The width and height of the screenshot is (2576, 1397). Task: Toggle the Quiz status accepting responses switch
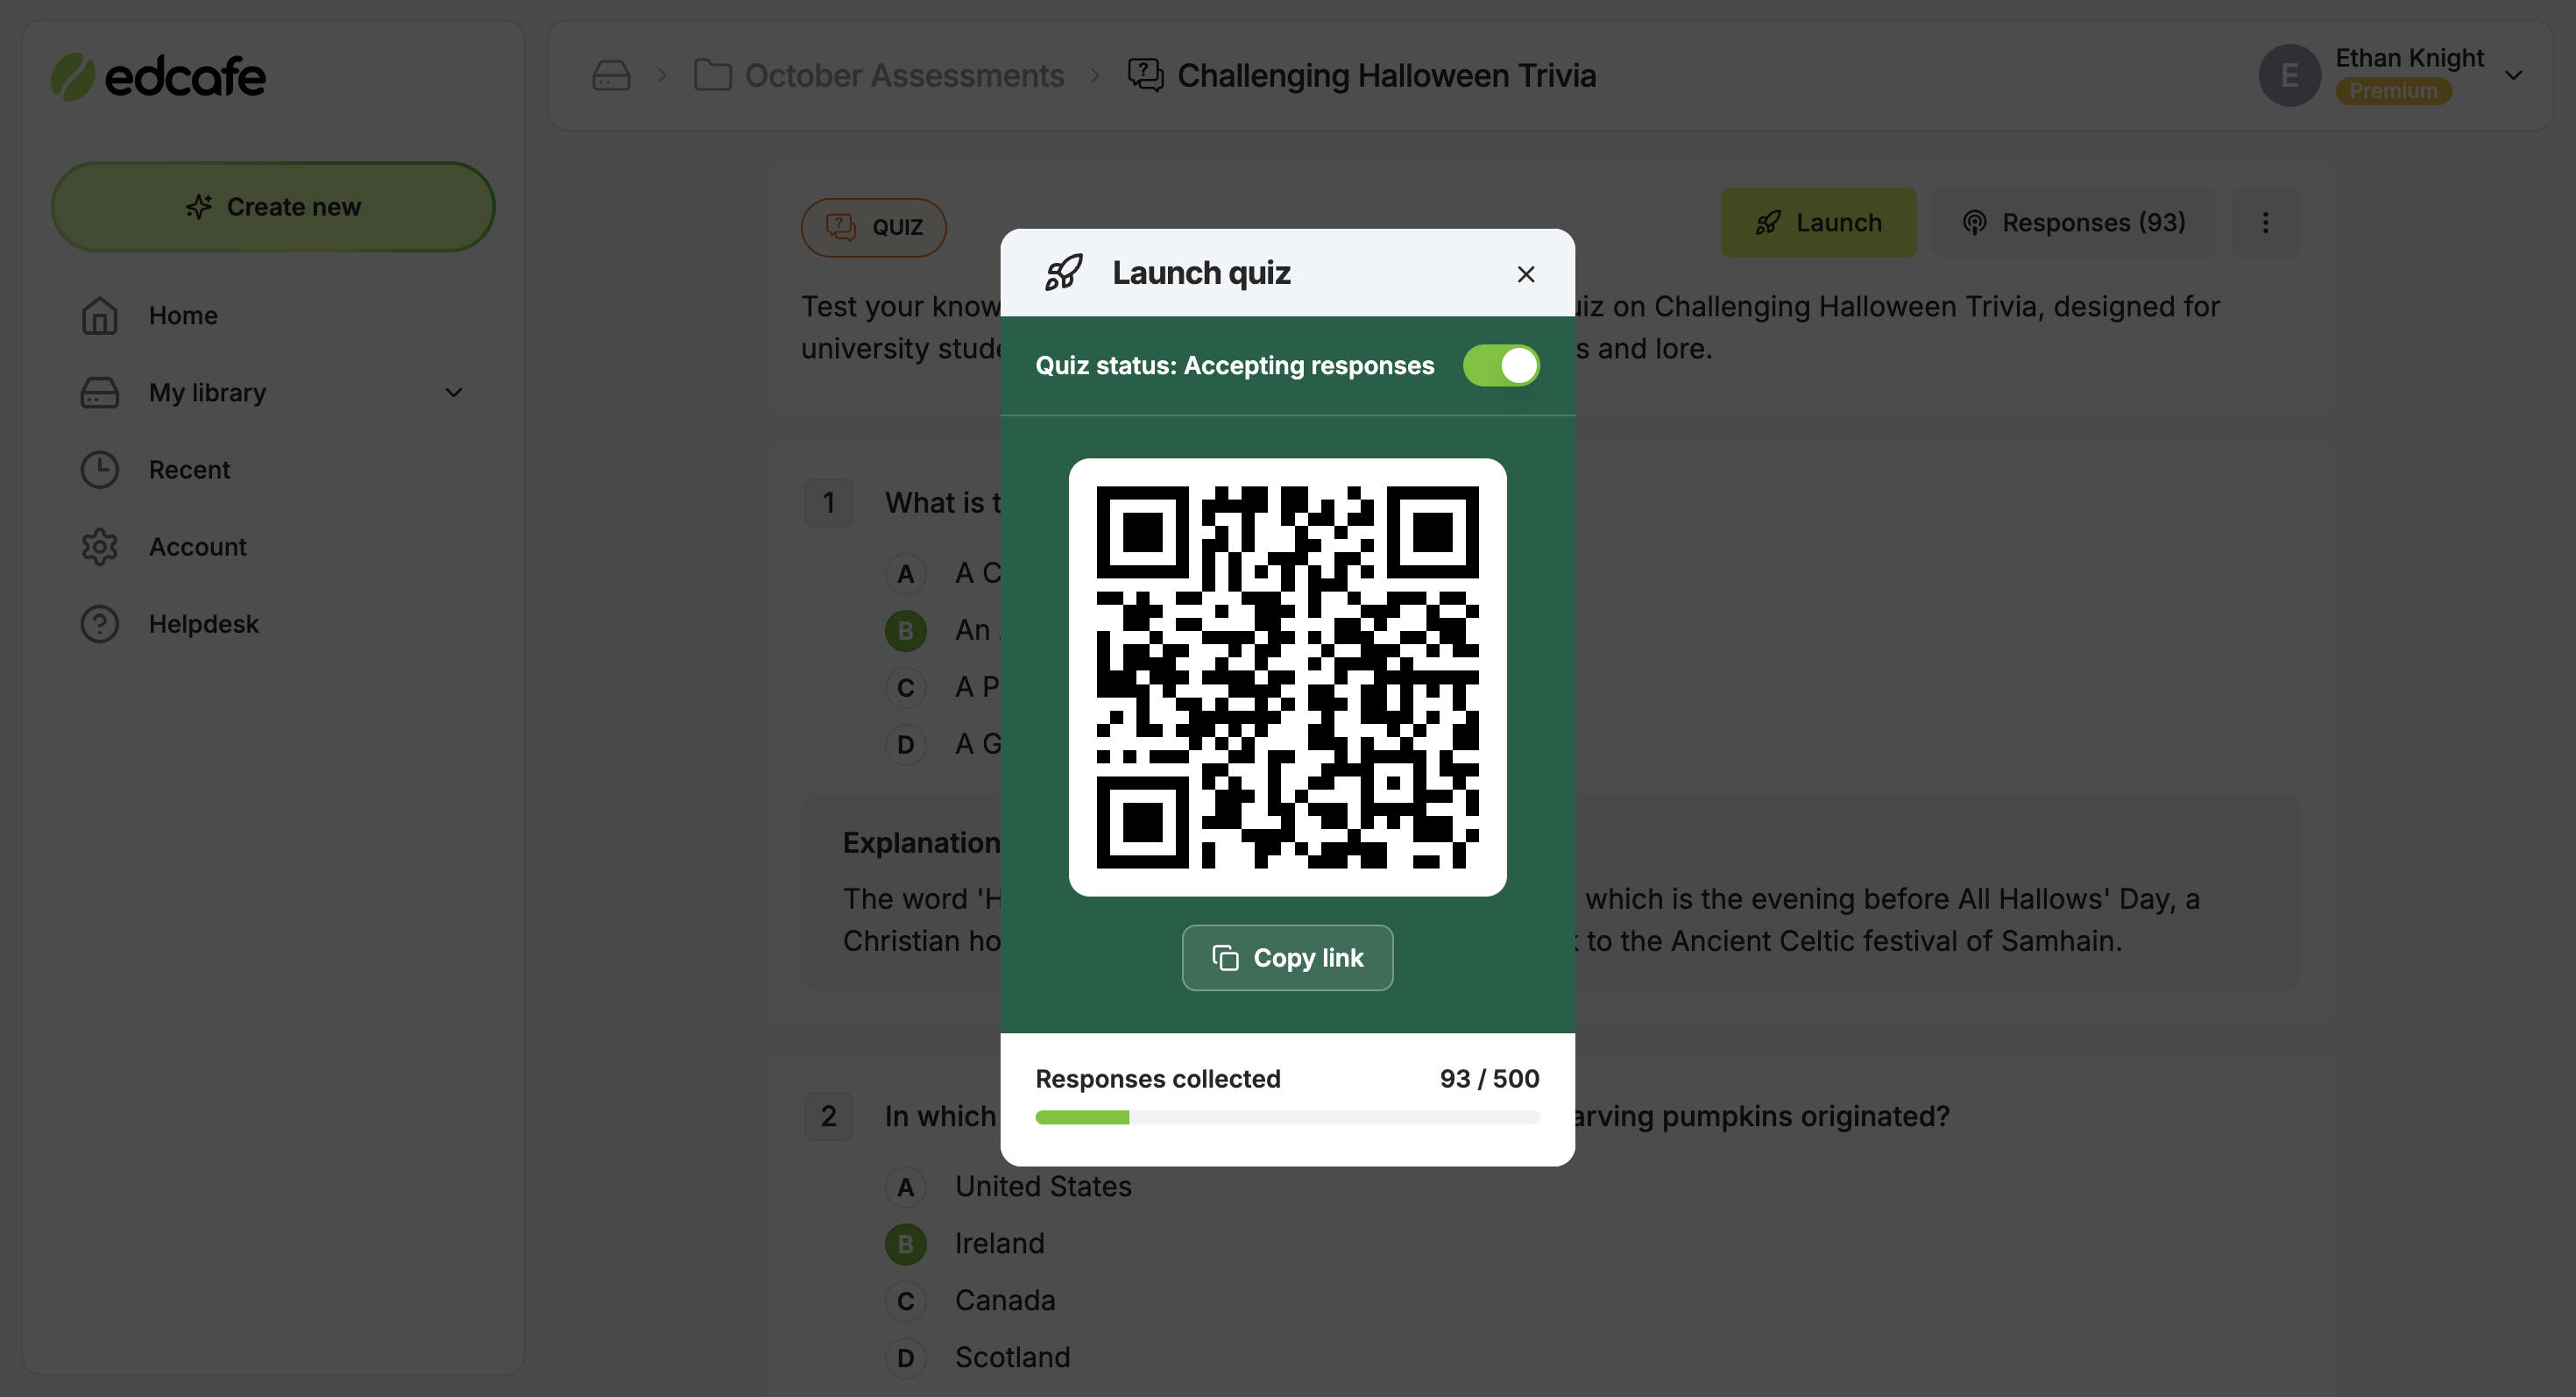click(x=1499, y=363)
